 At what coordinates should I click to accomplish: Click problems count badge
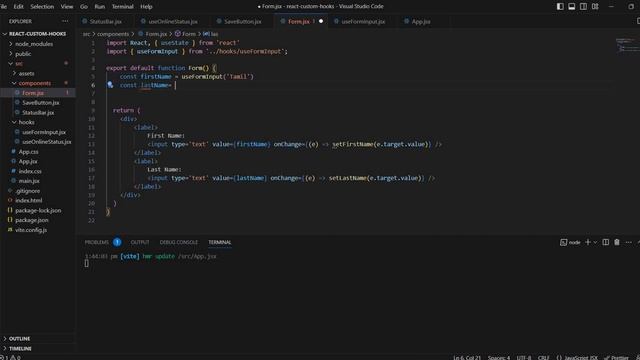tap(117, 242)
